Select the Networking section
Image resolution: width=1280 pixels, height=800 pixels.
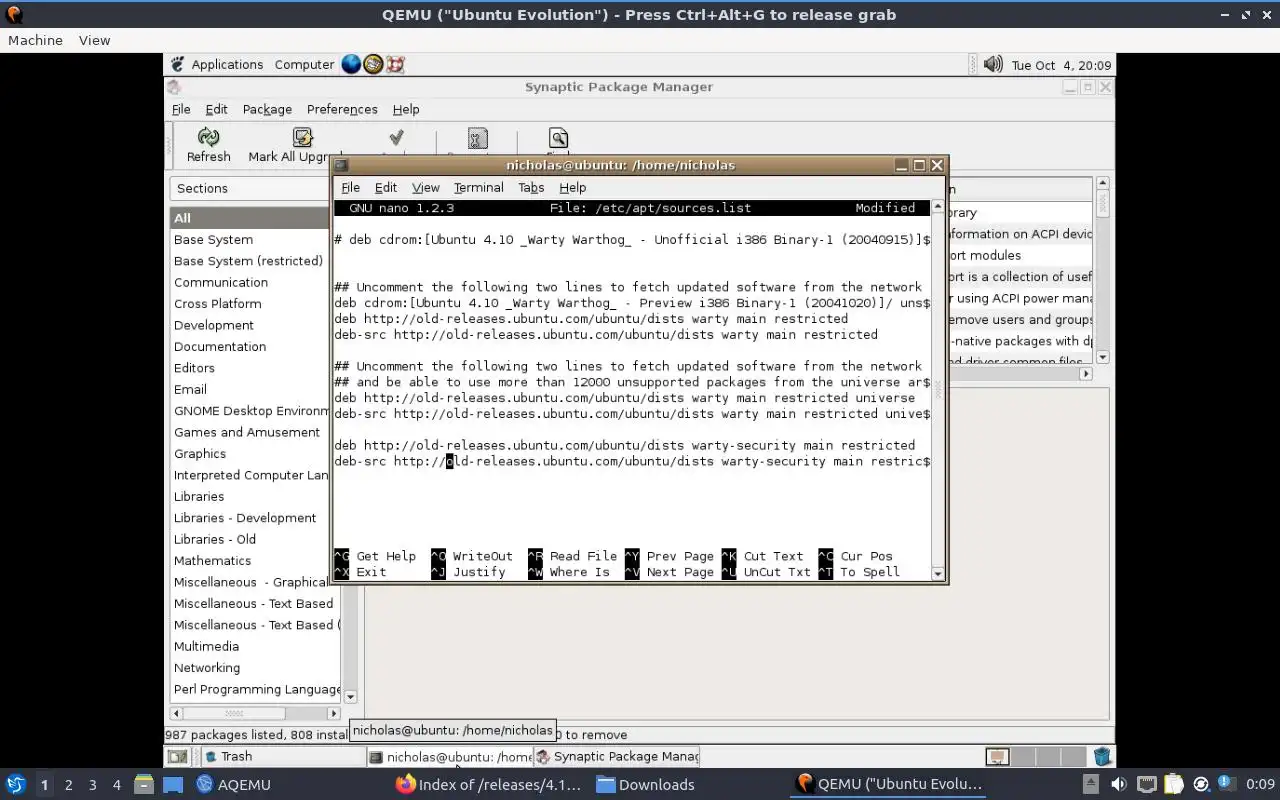tap(207, 668)
